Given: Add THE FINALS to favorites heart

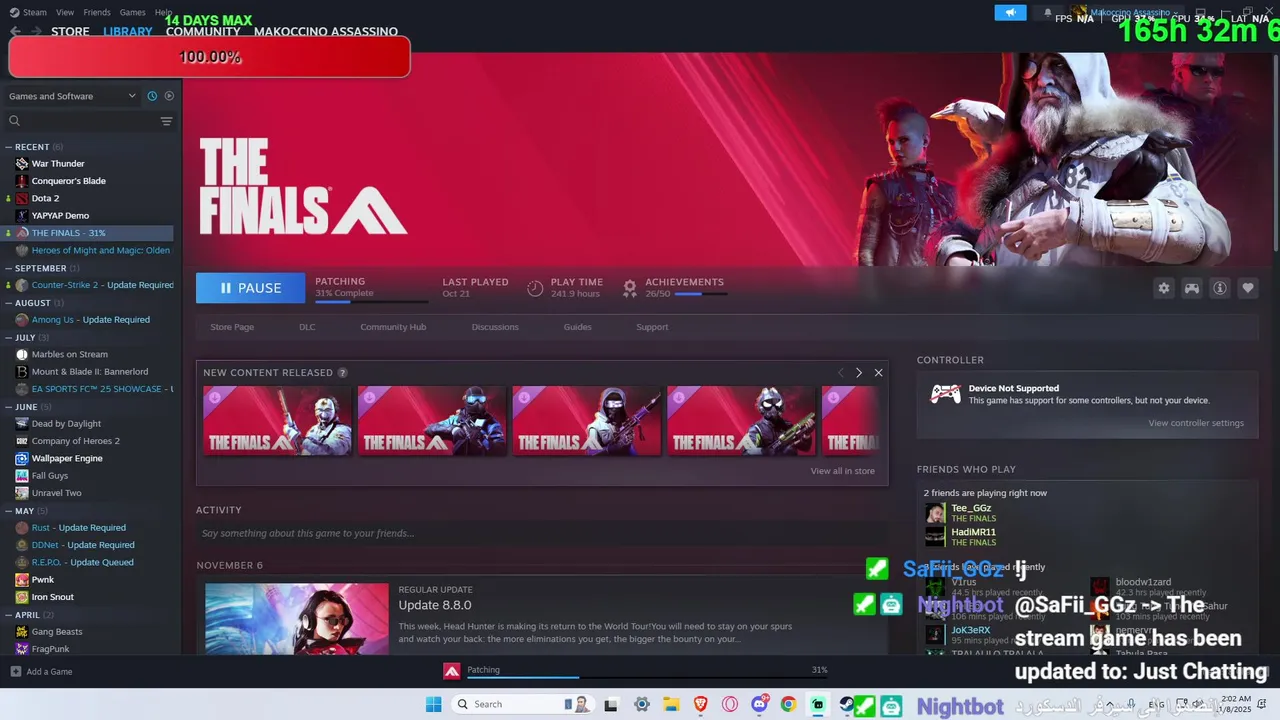Looking at the screenshot, I should [1248, 288].
